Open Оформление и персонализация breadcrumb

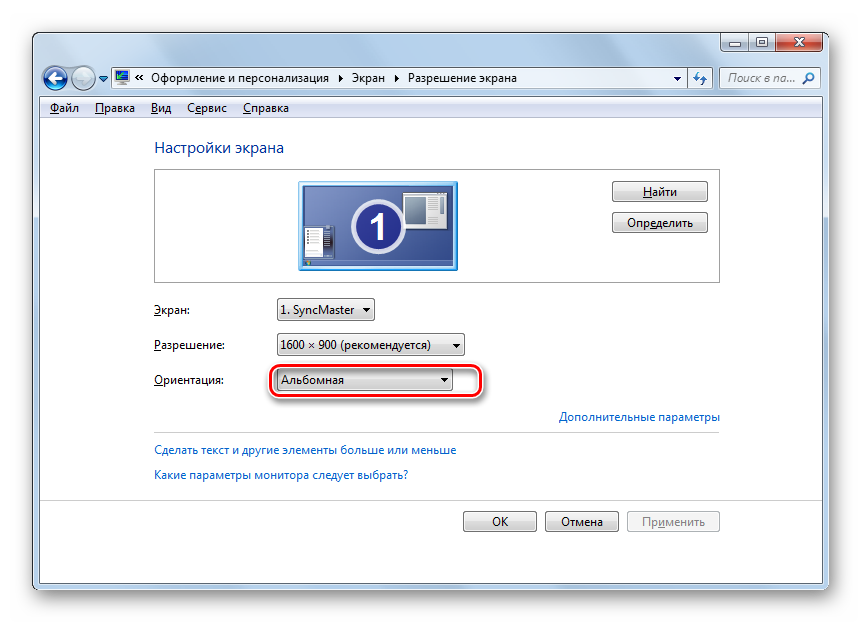(240, 78)
